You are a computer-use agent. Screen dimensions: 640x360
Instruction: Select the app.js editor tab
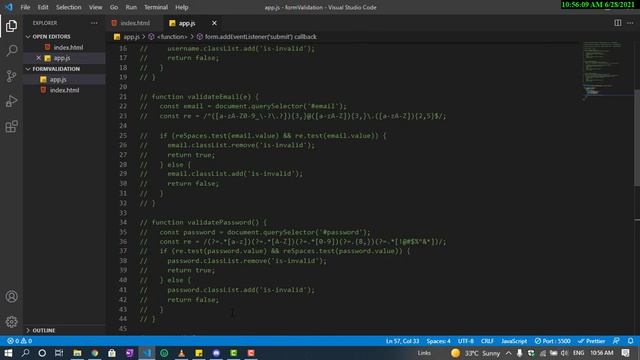click(x=187, y=23)
